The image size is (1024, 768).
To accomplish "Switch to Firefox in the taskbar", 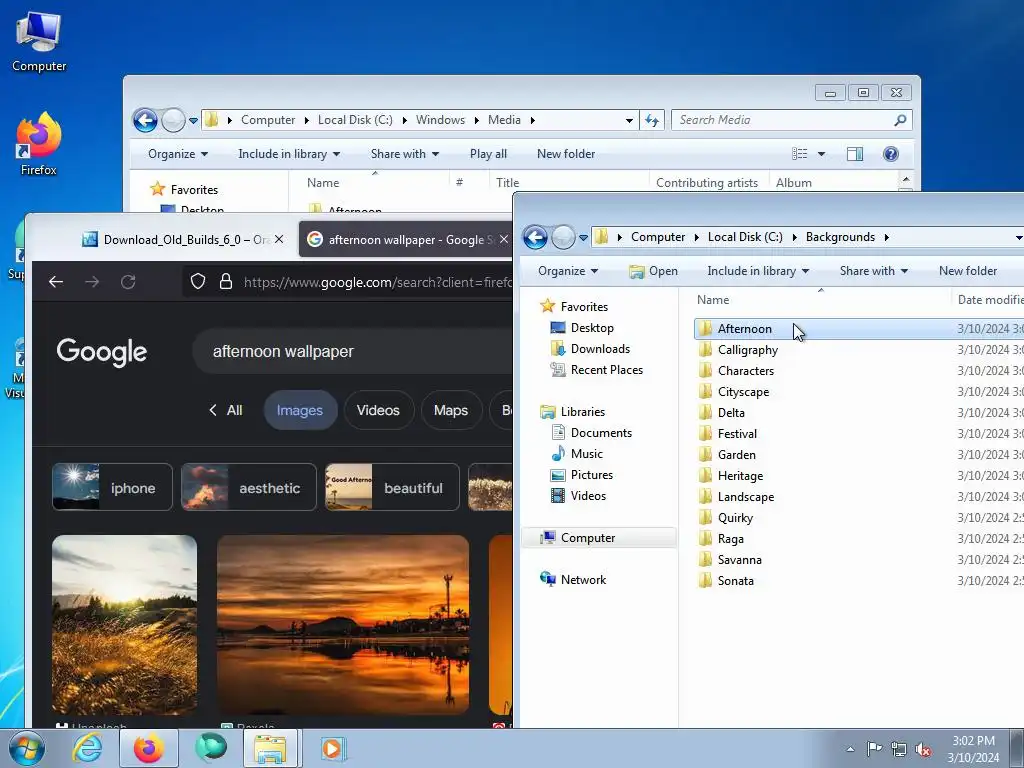I will coord(148,748).
